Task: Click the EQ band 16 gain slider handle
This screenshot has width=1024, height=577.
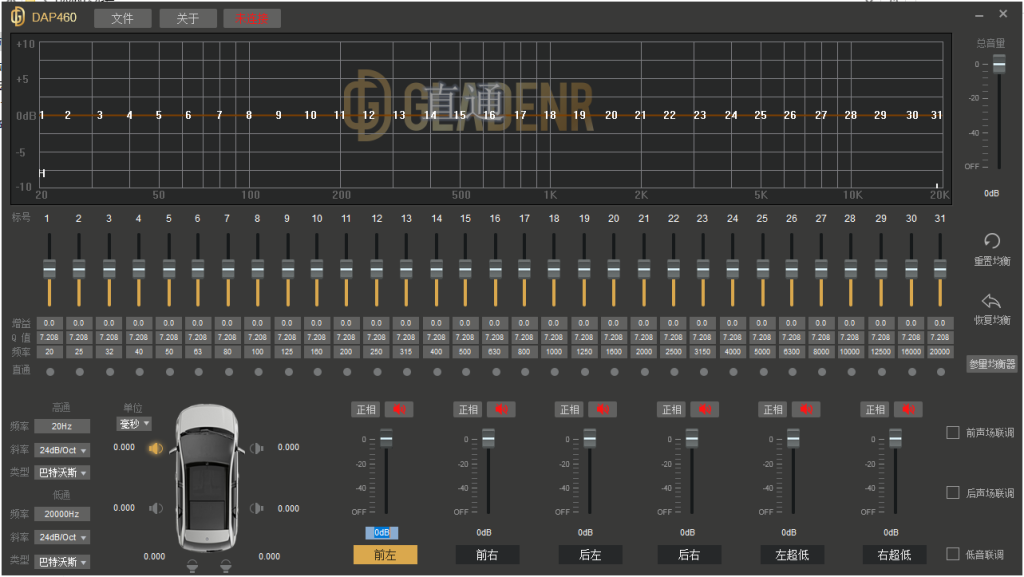Action: (495, 269)
